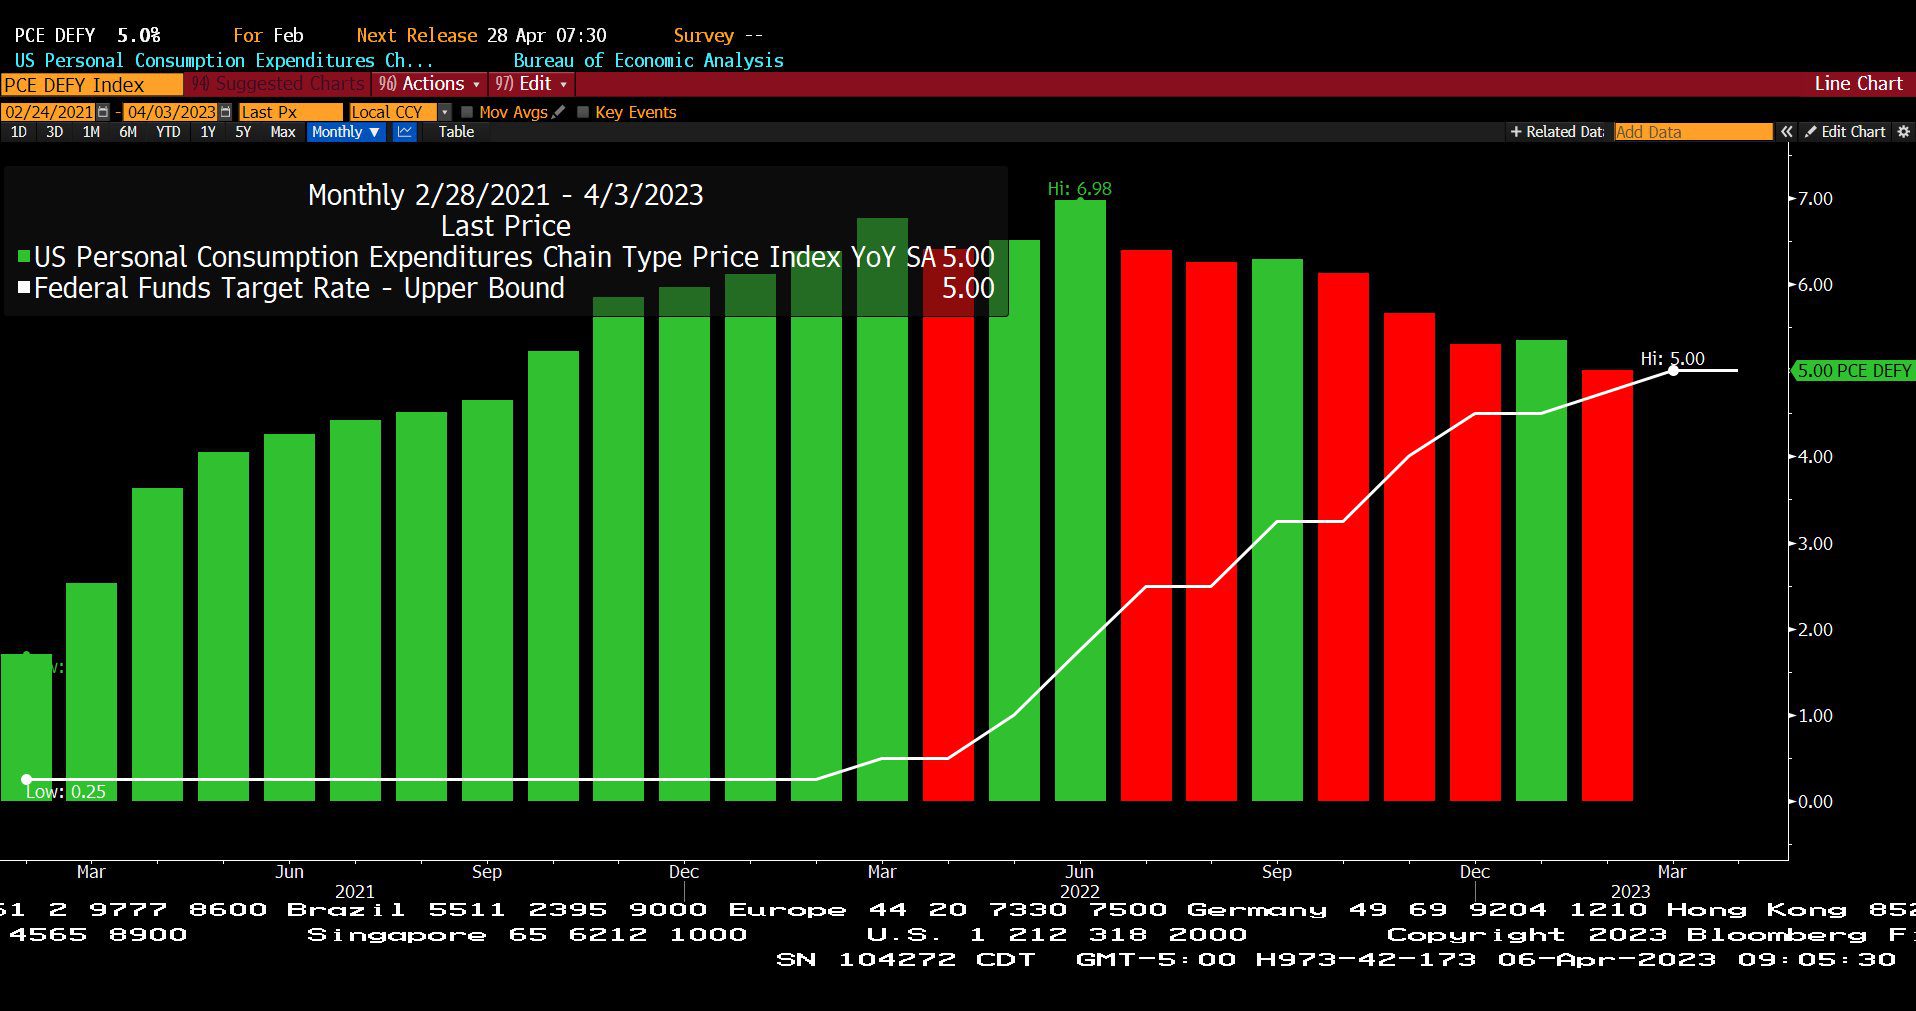
Task: Select the 1Y range
Action: point(208,132)
